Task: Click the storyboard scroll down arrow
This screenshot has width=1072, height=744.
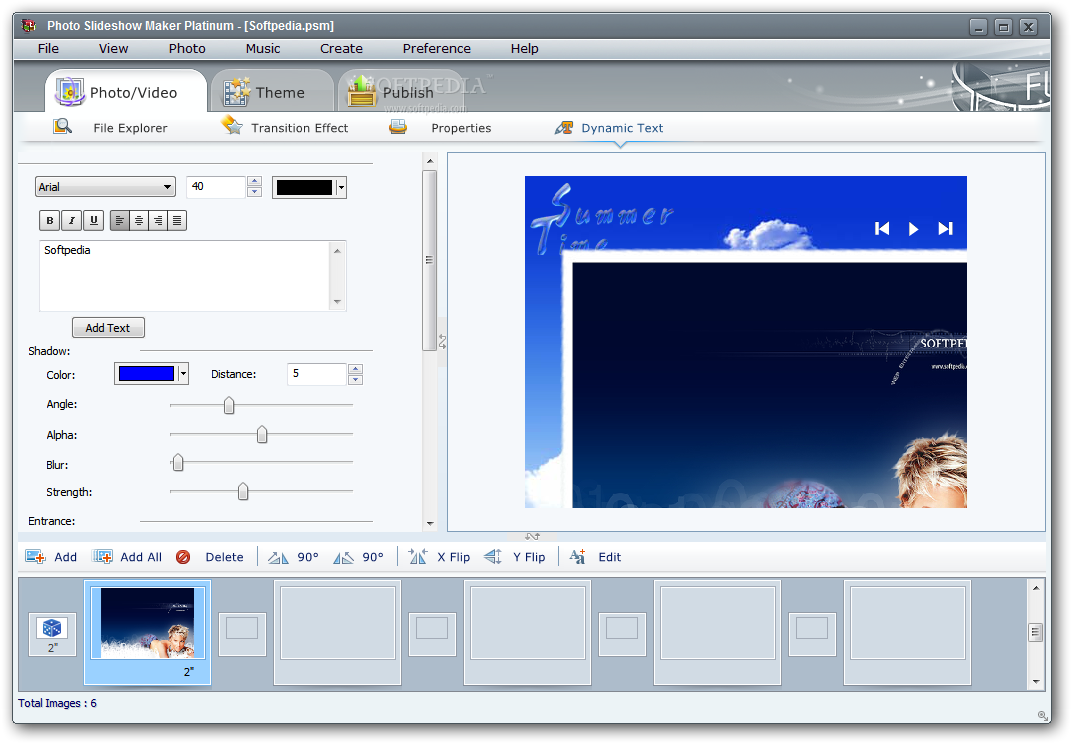Action: (1036, 681)
